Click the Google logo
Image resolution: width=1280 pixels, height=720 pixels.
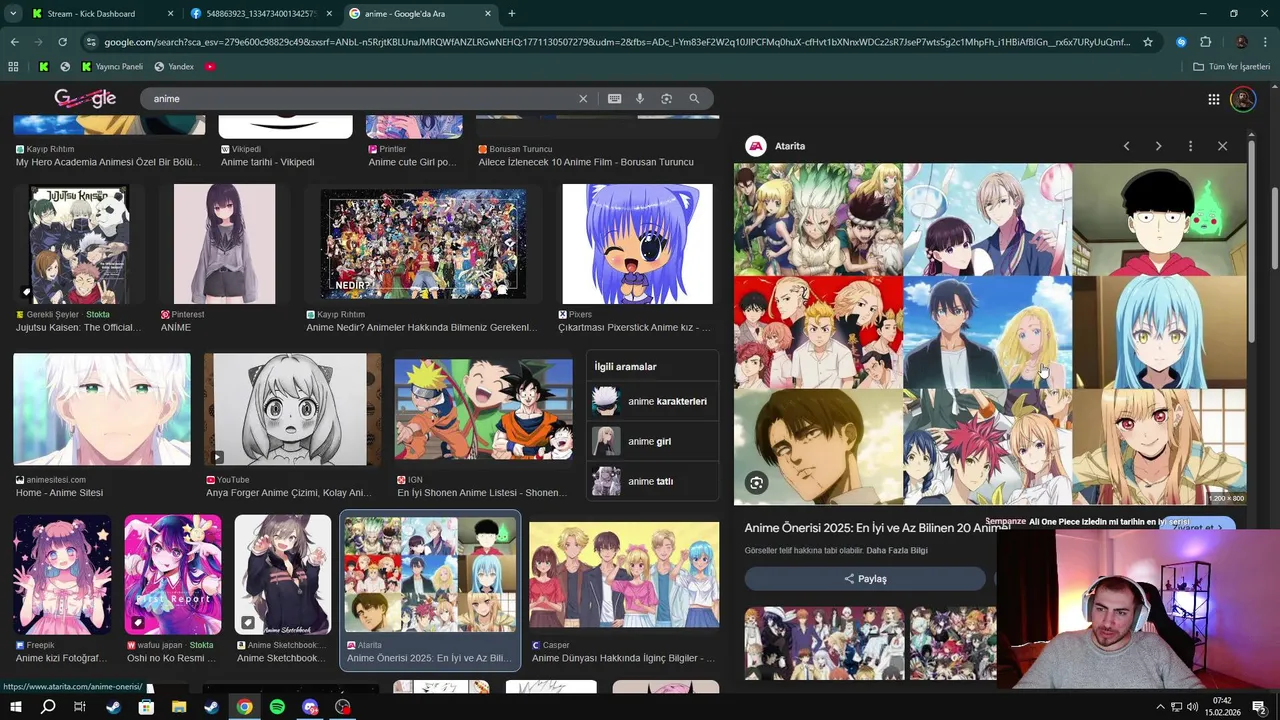pyautogui.click(x=85, y=98)
